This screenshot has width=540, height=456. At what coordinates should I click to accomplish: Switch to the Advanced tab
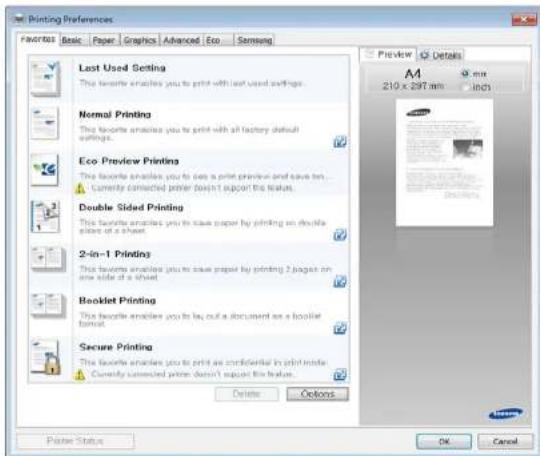click(x=181, y=40)
